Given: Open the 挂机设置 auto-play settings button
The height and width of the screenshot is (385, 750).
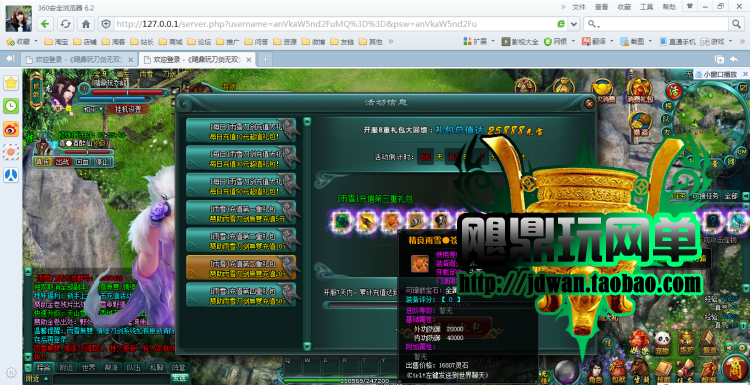Looking at the screenshot, I should 128,109.
